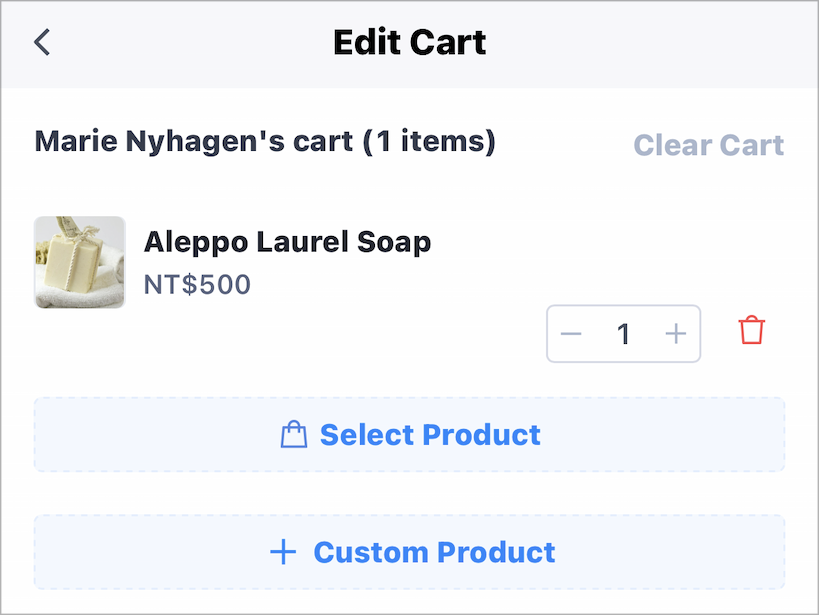
Task: Tap the Edit Cart header title
Action: (x=410, y=42)
